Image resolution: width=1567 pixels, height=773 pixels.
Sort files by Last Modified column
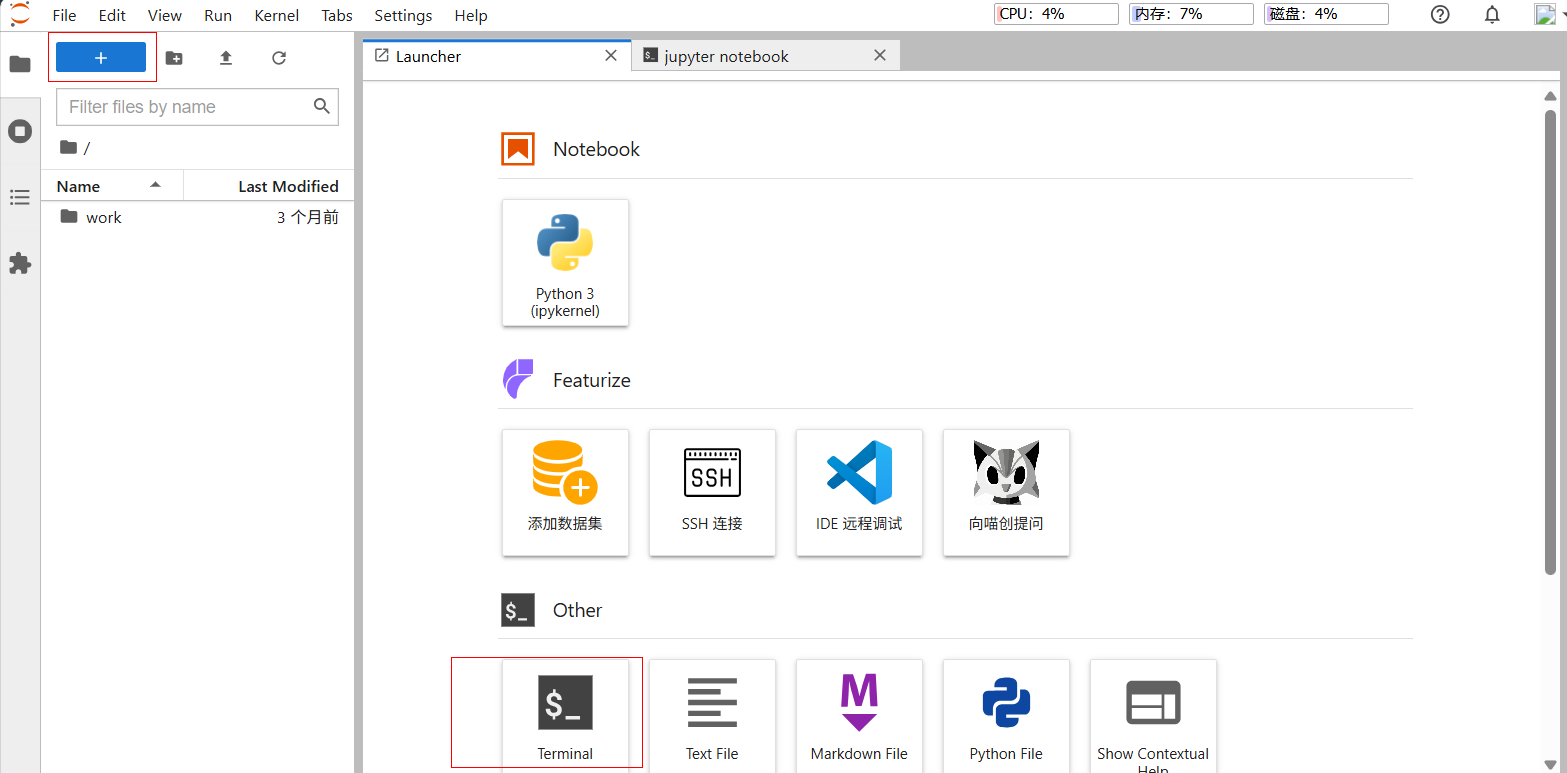click(x=269, y=186)
